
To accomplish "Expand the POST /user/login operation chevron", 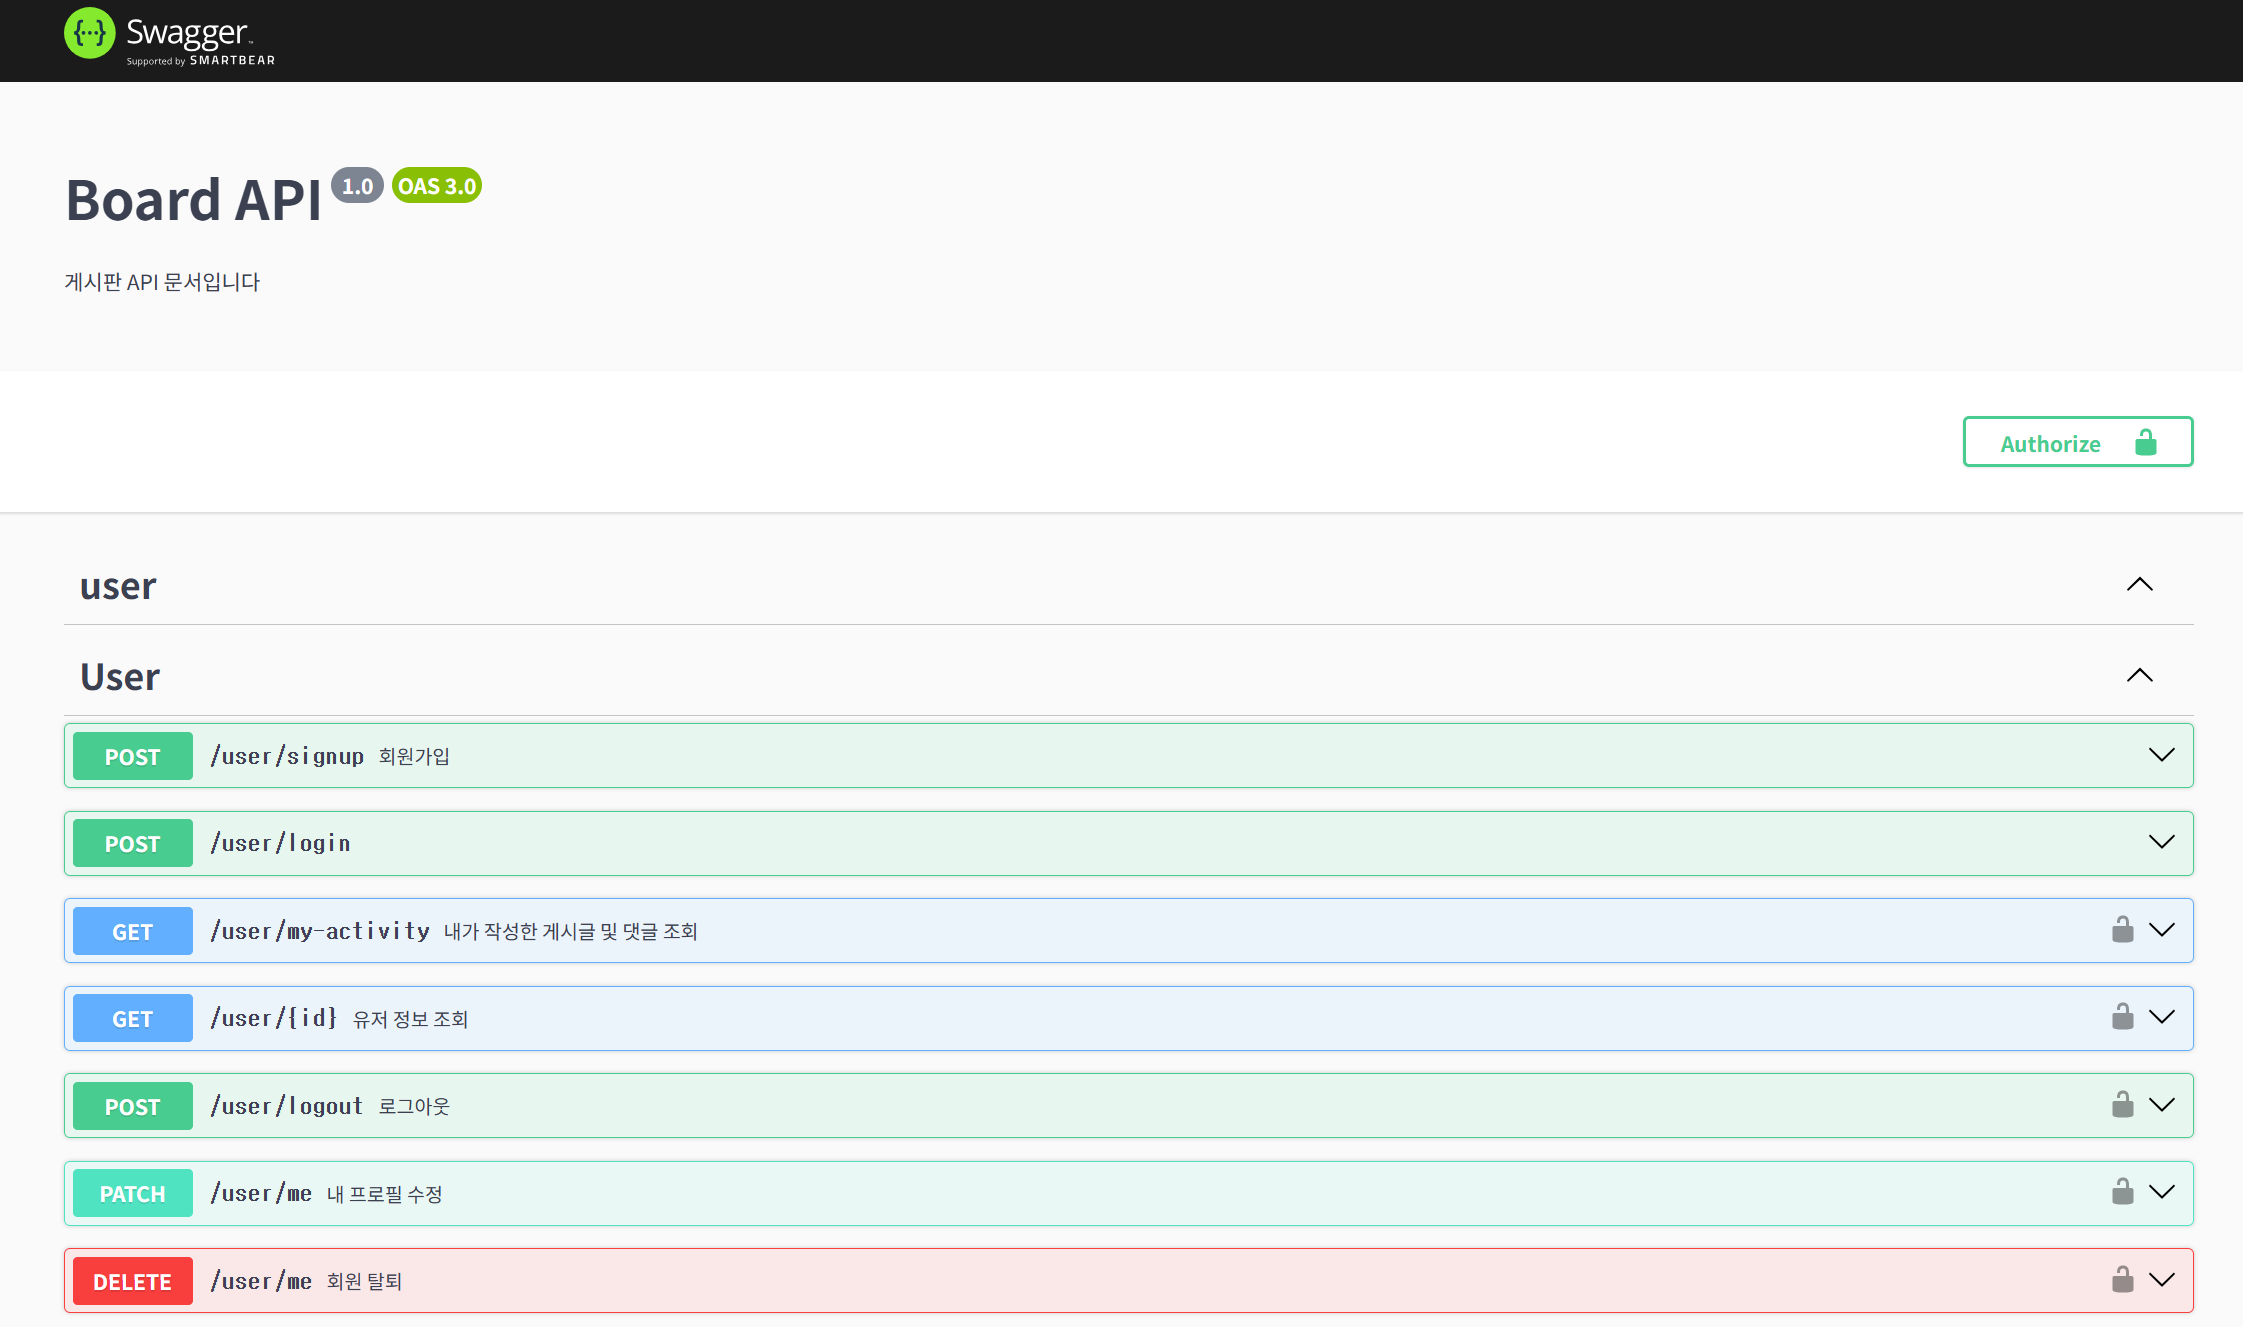I will 2162,842.
